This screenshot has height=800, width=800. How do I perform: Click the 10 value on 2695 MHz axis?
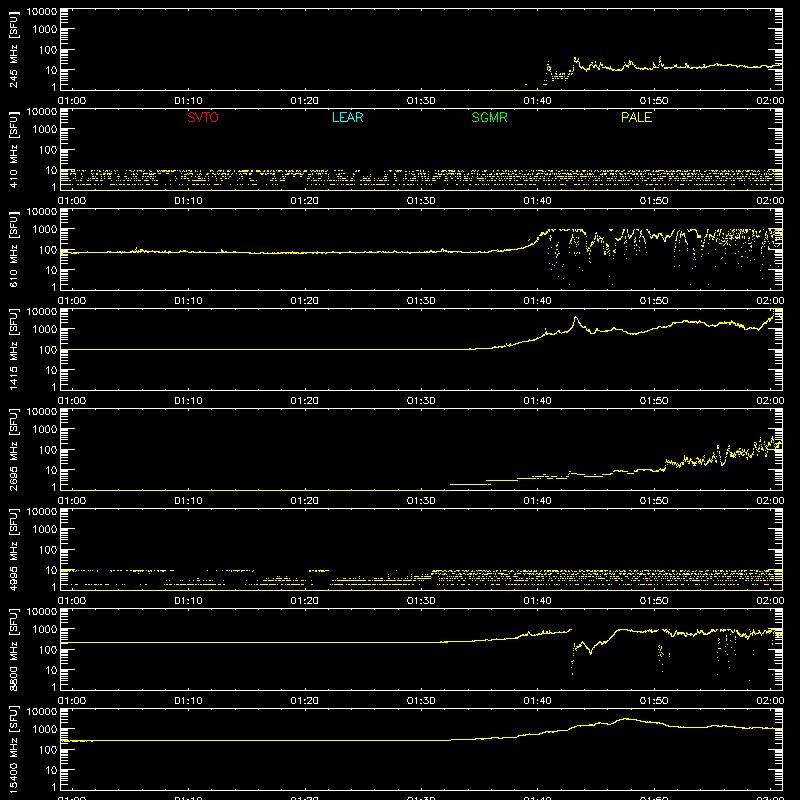tap(51, 470)
